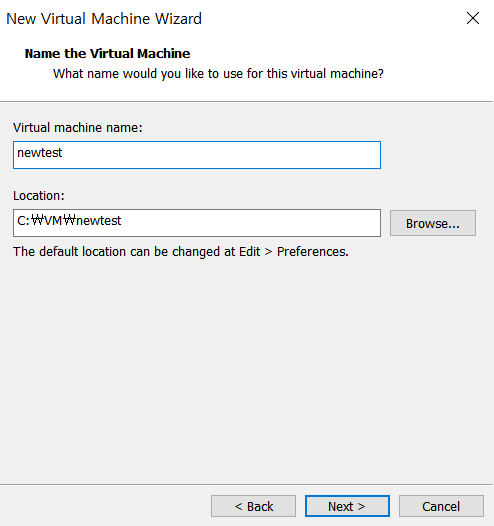Click the 'Virtual machine name:' label
Viewport: 494px width, 526px height.
(78, 127)
